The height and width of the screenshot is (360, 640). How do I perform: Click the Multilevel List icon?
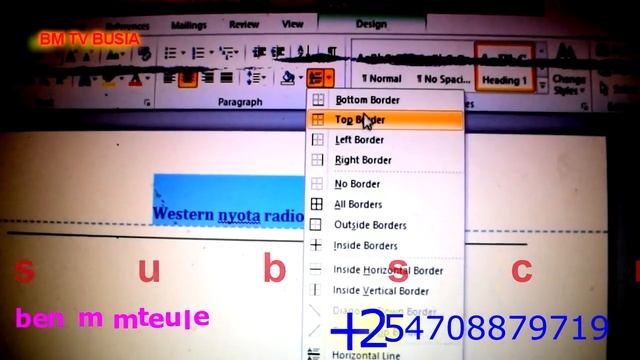click(x=227, y=53)
